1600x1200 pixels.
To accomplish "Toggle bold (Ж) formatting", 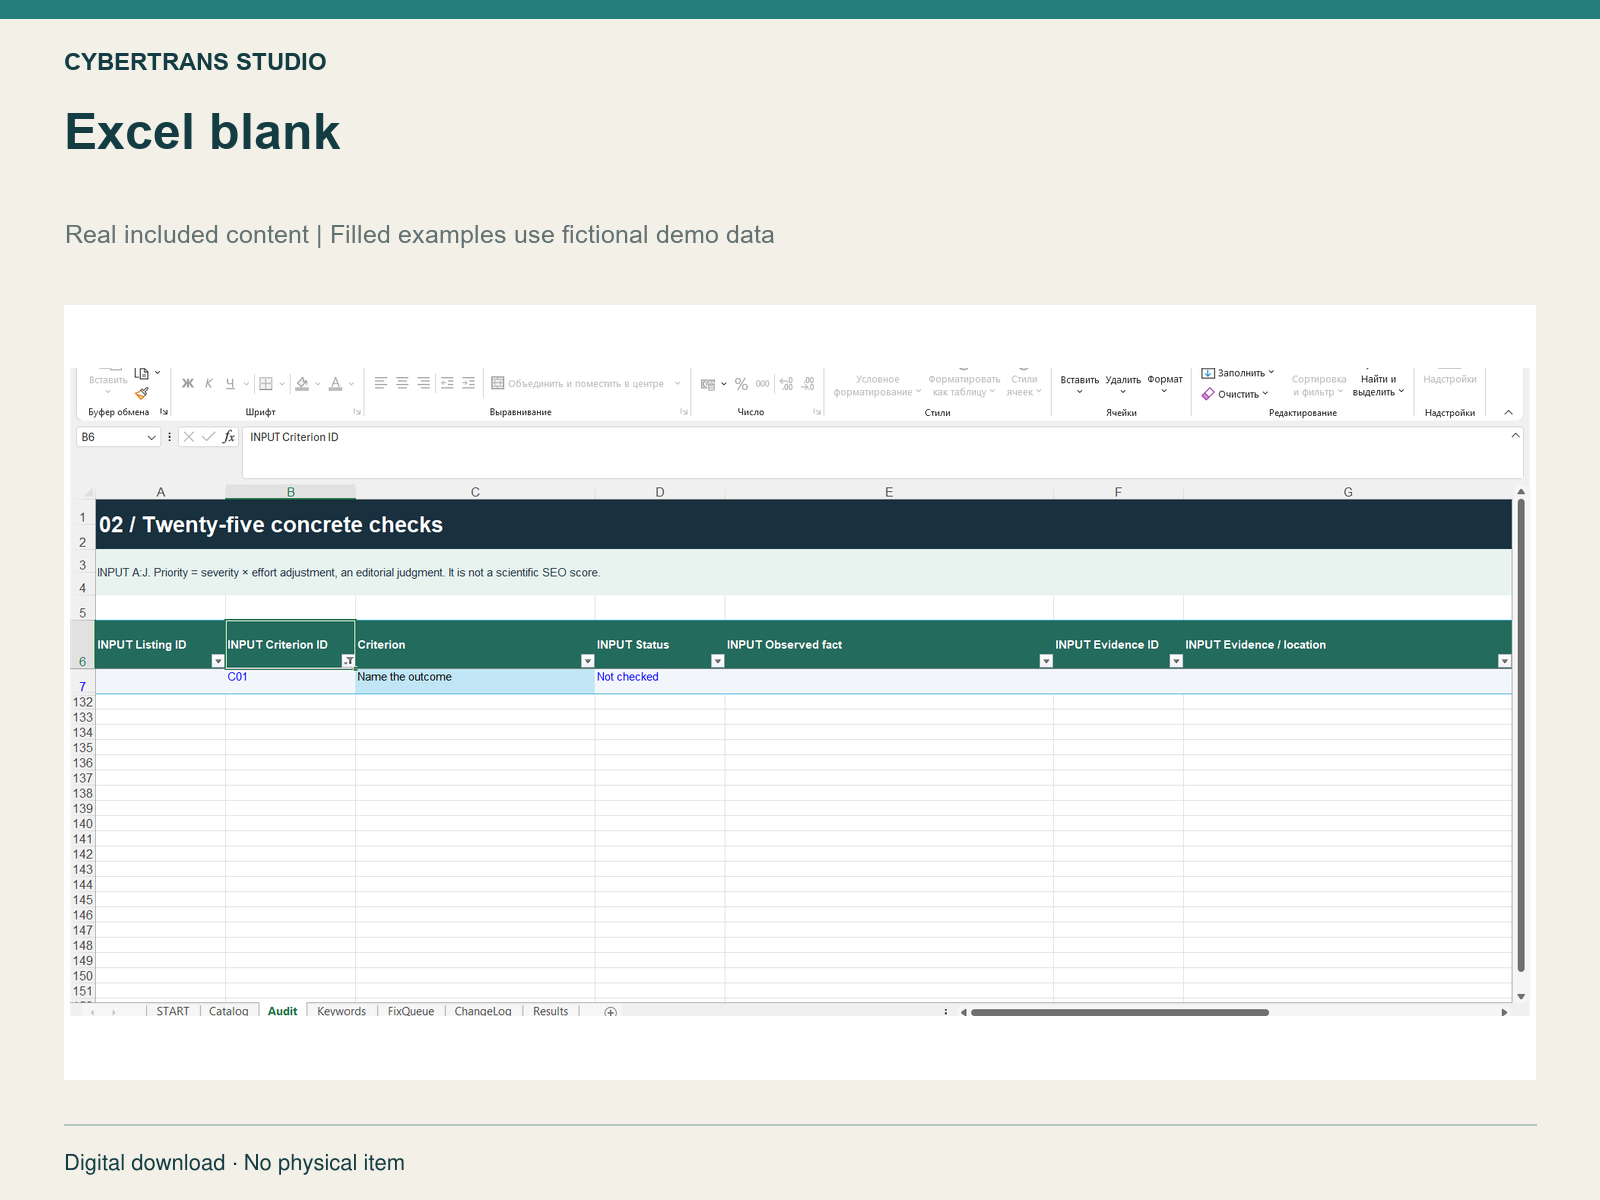I will tap(188, 384).
